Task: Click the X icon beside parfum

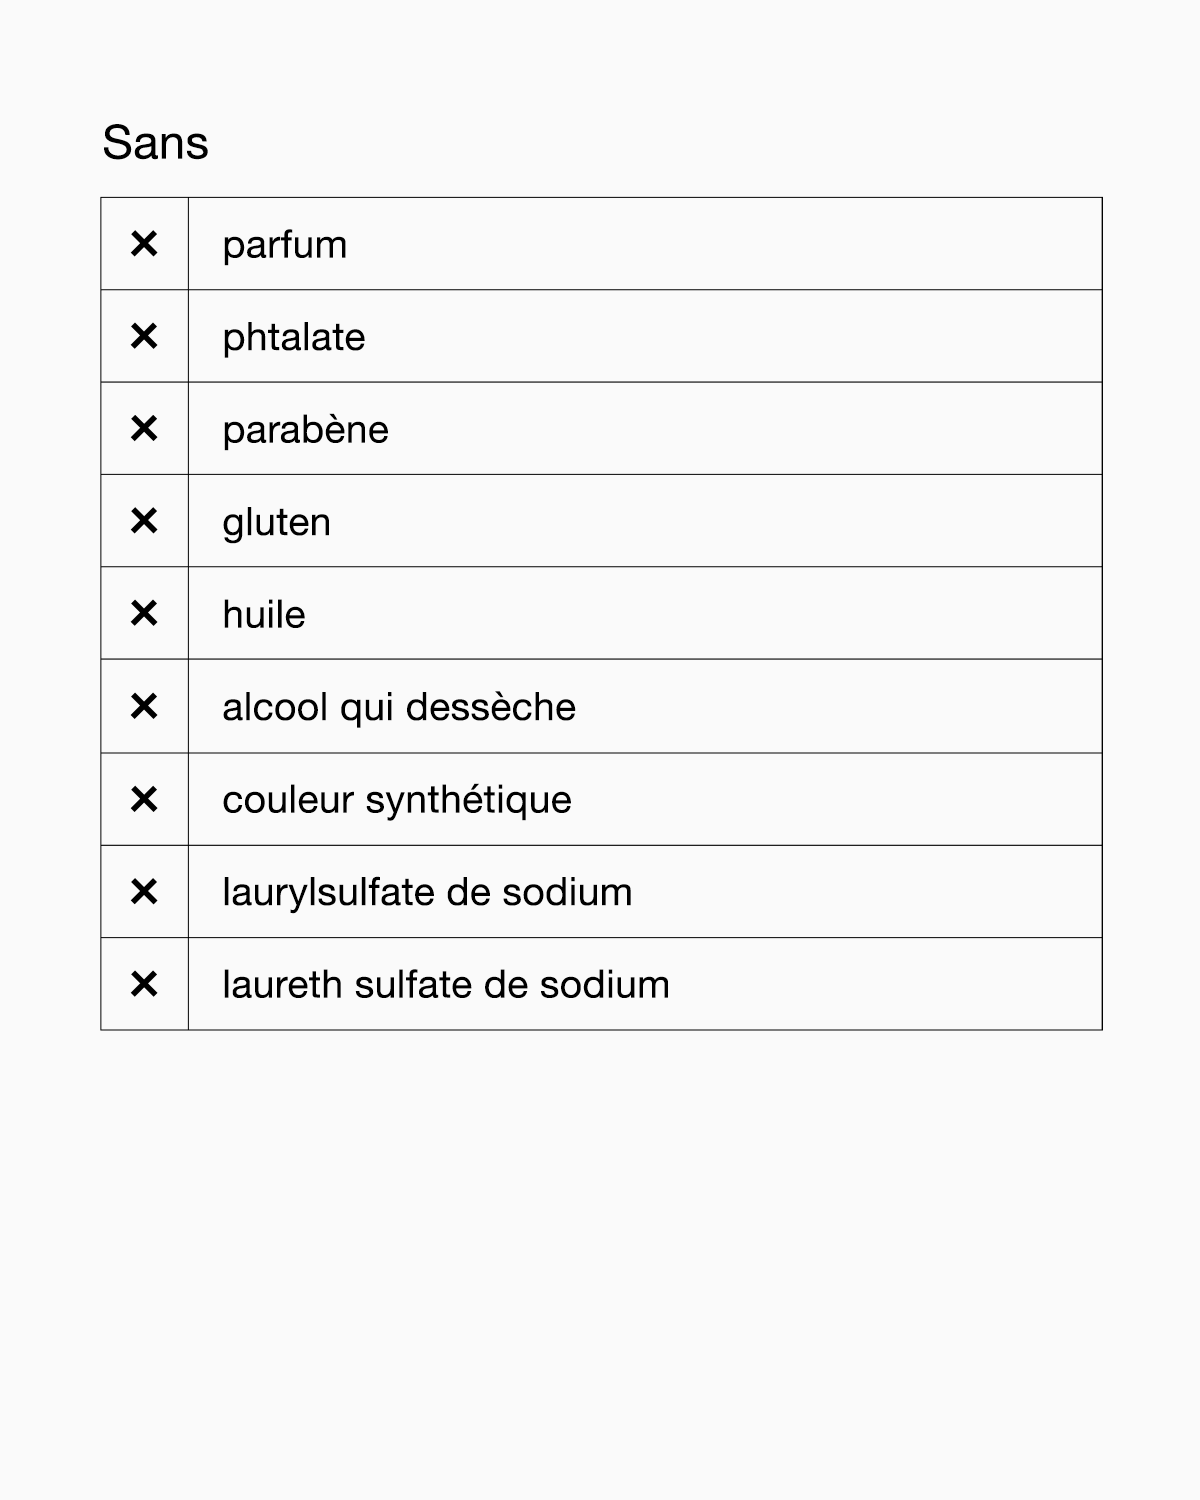Action: pos(144,244)
